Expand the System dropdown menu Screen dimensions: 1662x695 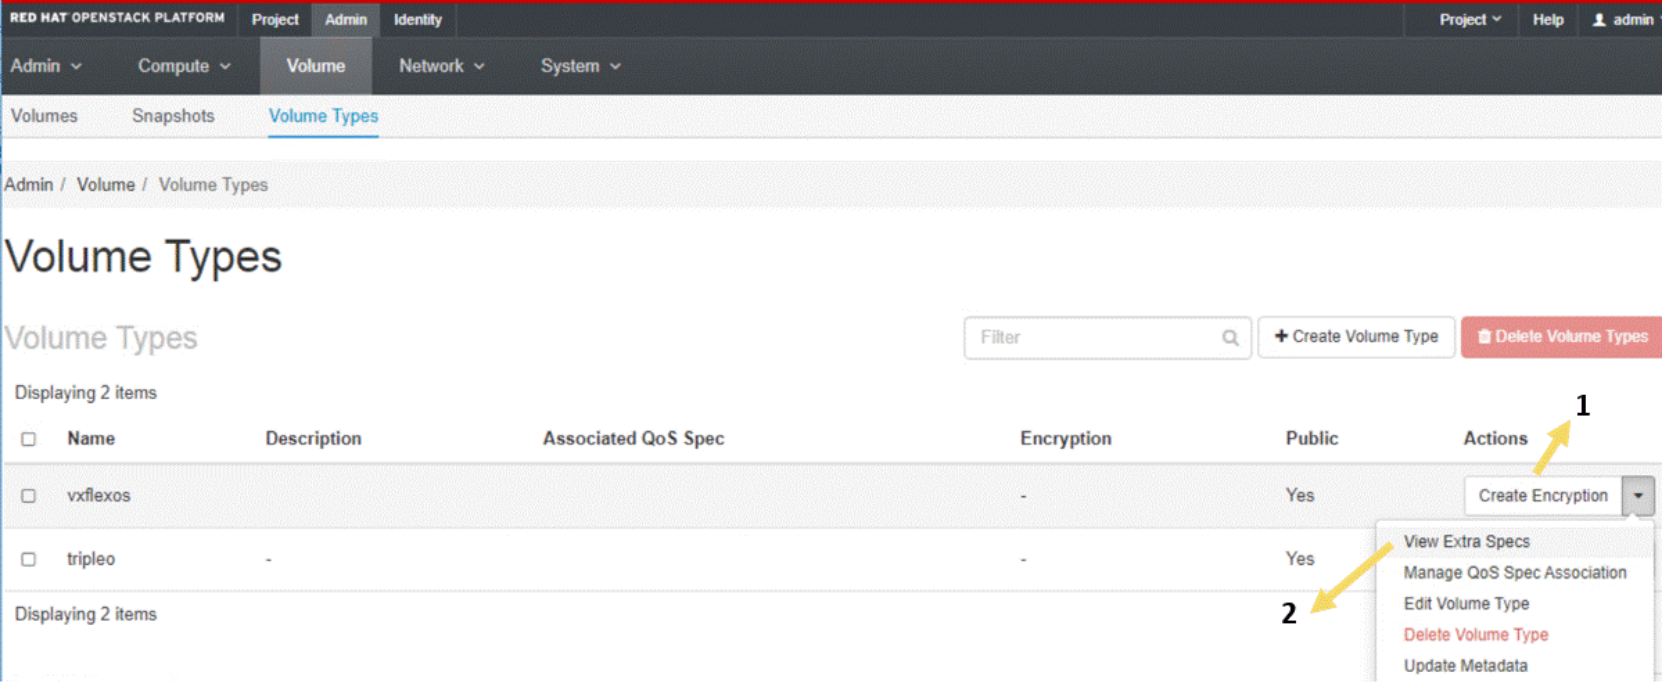click(580, 66)
